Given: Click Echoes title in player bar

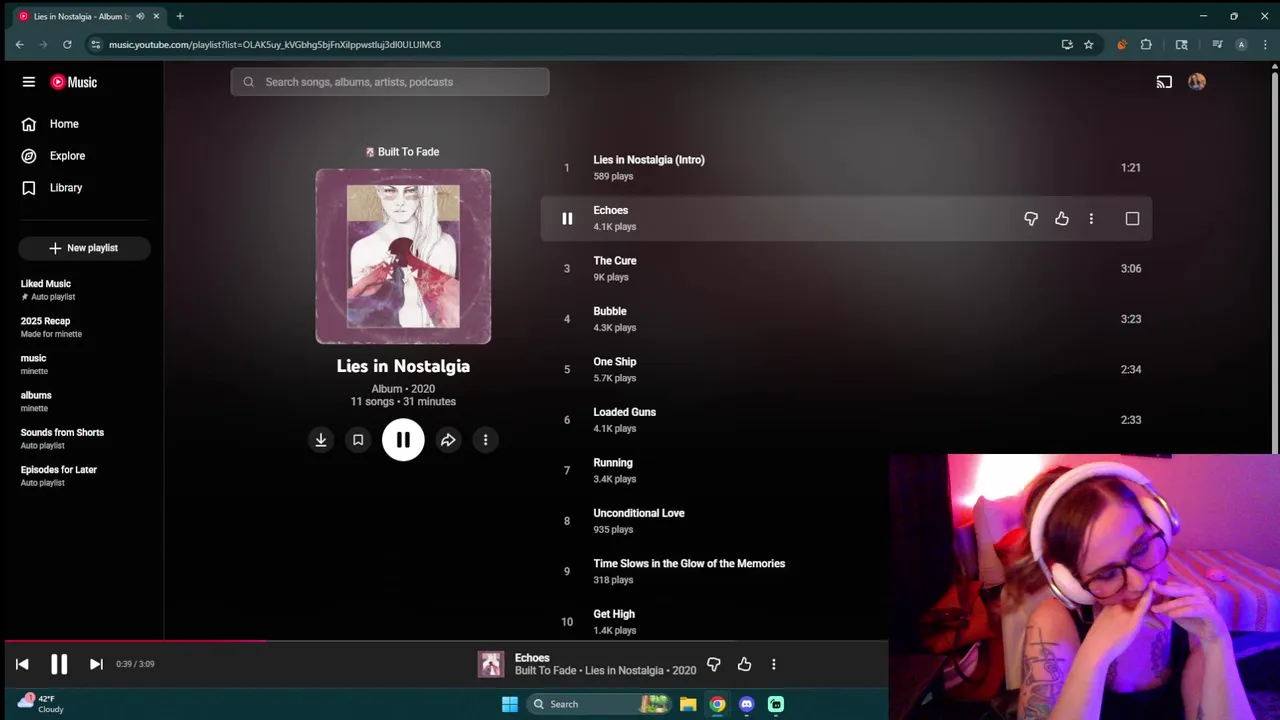Looking at the screenshot, I should 532,658.
